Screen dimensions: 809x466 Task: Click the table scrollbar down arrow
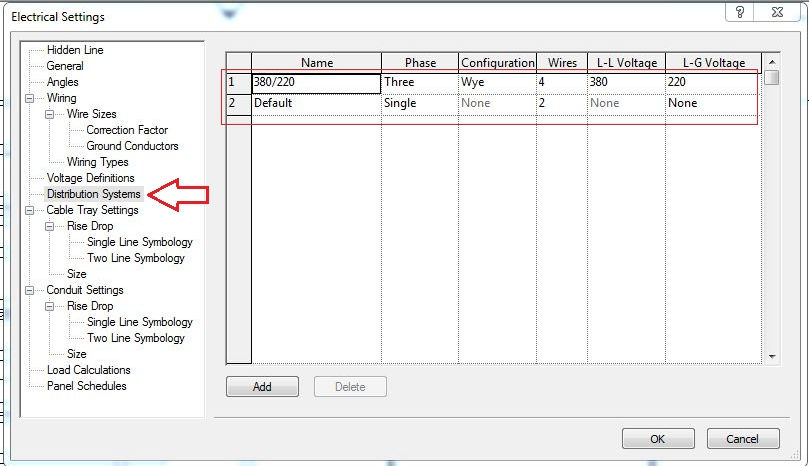[x=772, y=356]
